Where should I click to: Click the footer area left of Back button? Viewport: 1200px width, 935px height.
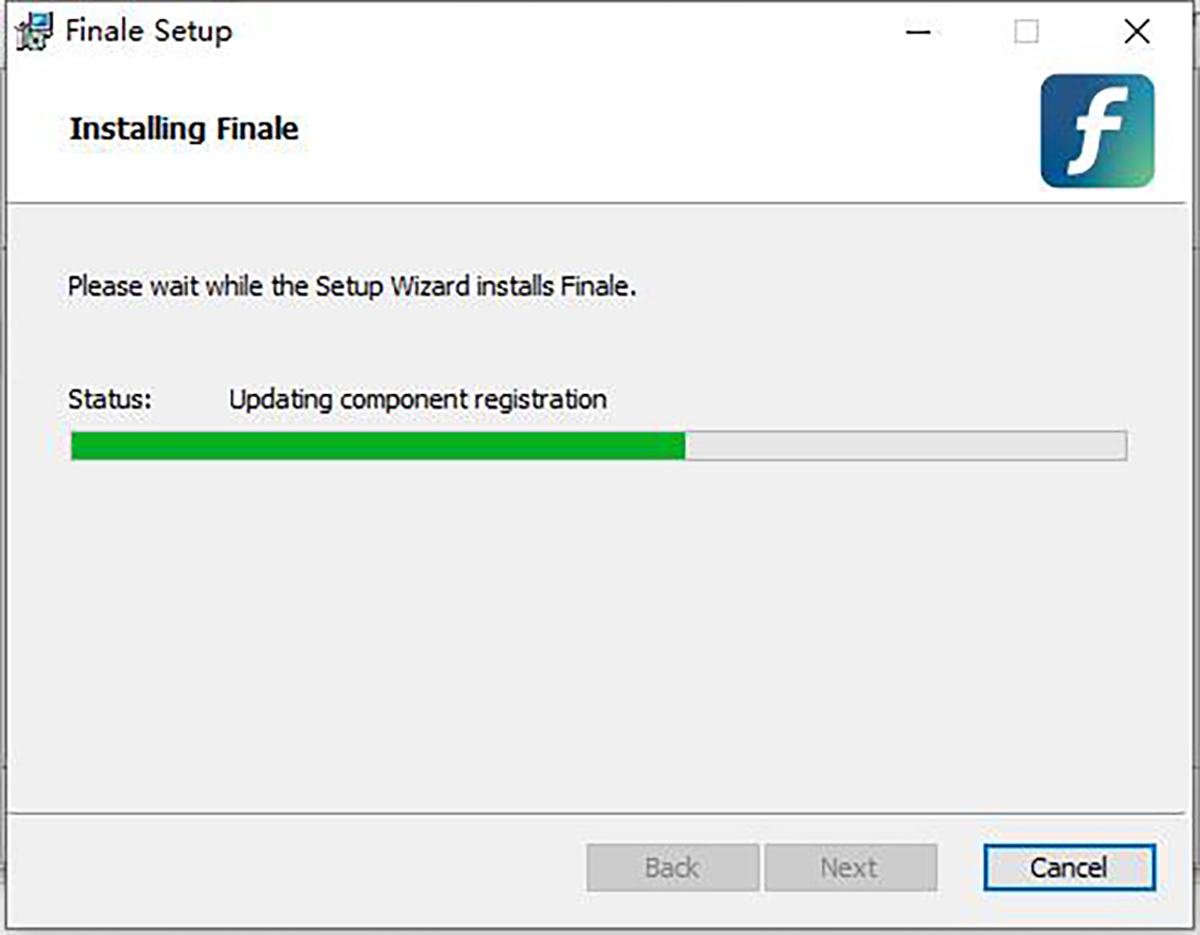tap(300, 867)
